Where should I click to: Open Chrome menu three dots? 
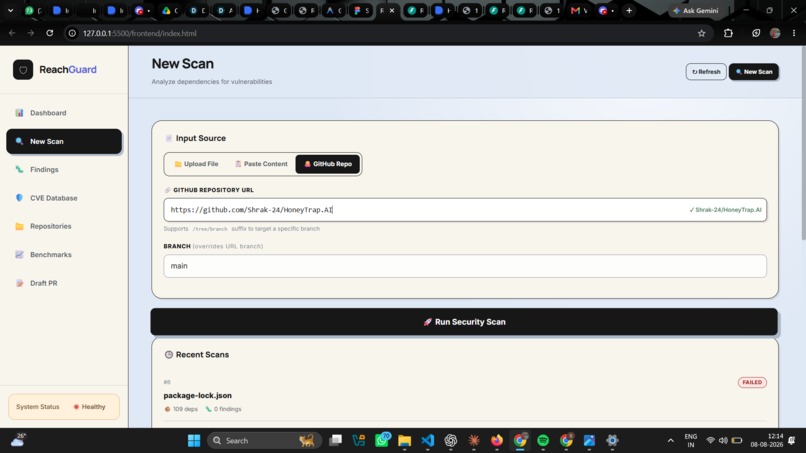point(794,33)
